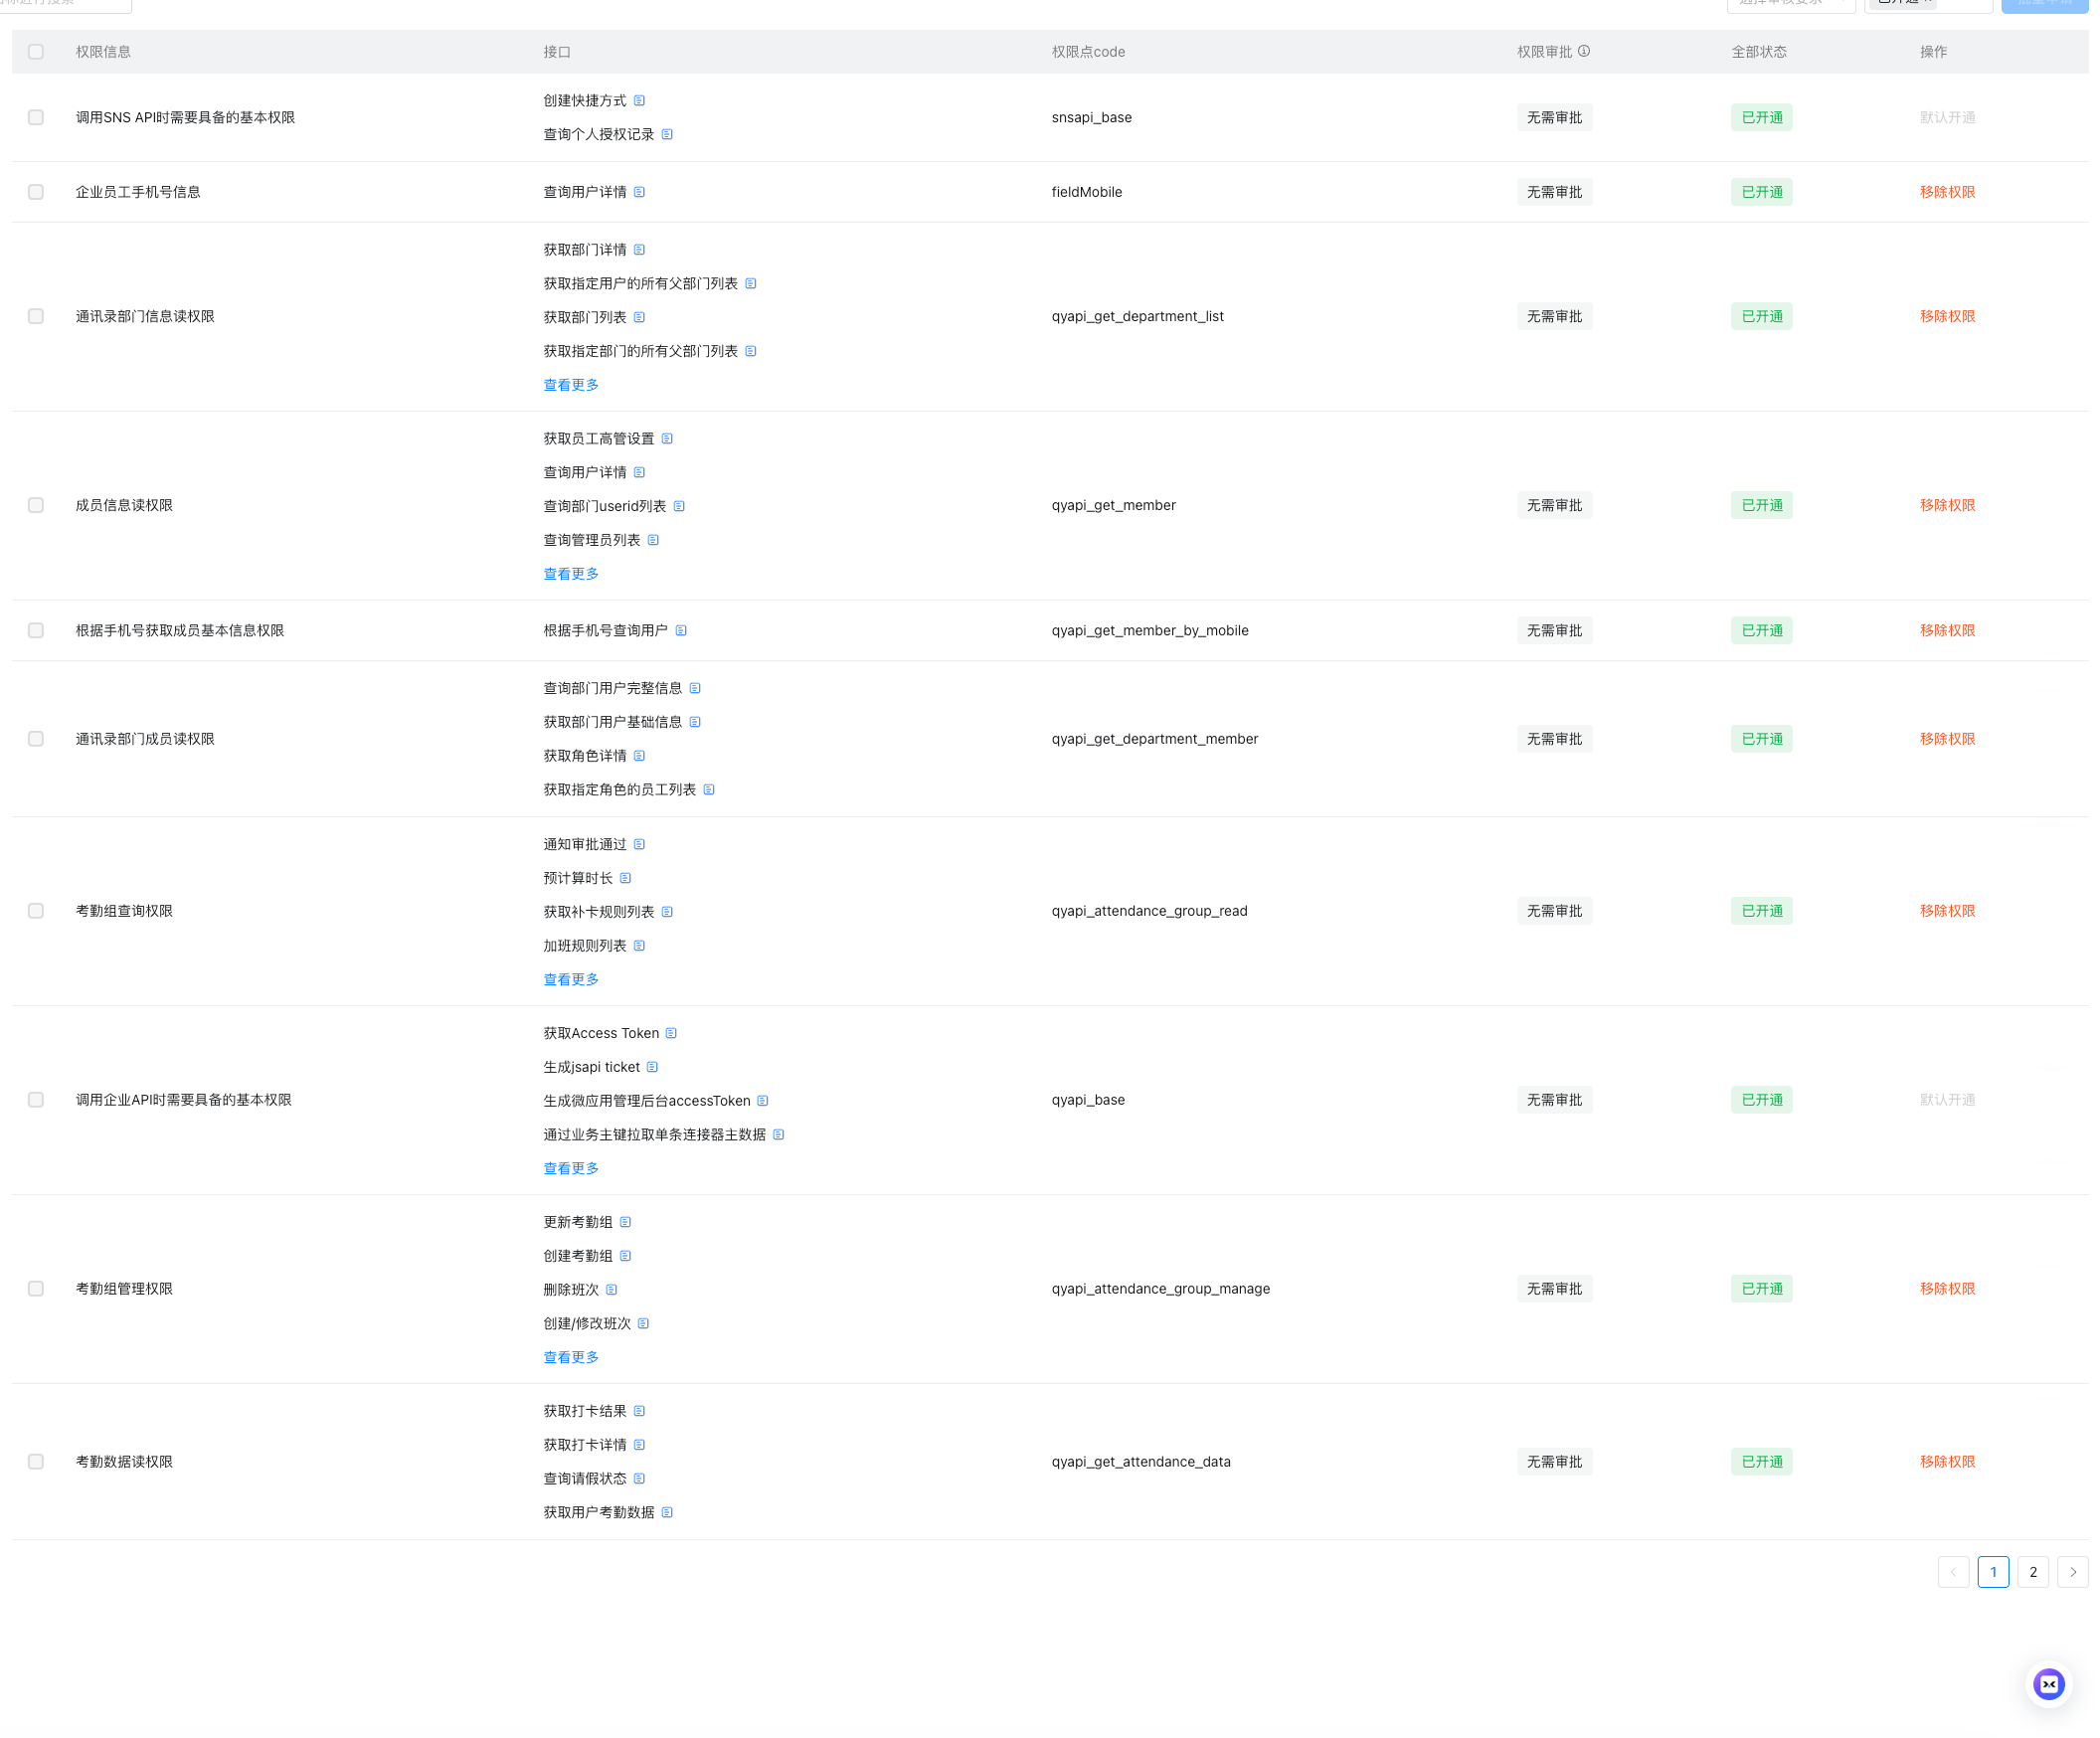Click the next page arrow
This screenshot has width=2100, height=1738.
click(x=2073, y=1573)
